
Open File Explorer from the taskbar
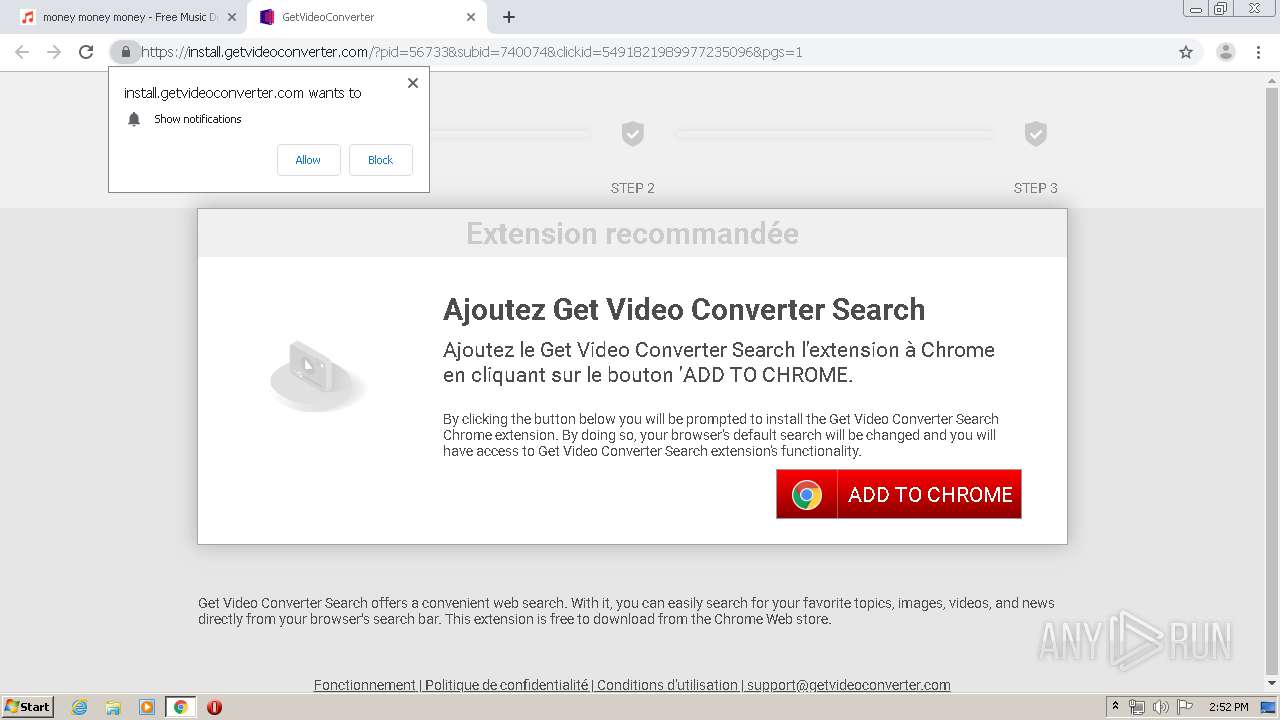[113, 707]
